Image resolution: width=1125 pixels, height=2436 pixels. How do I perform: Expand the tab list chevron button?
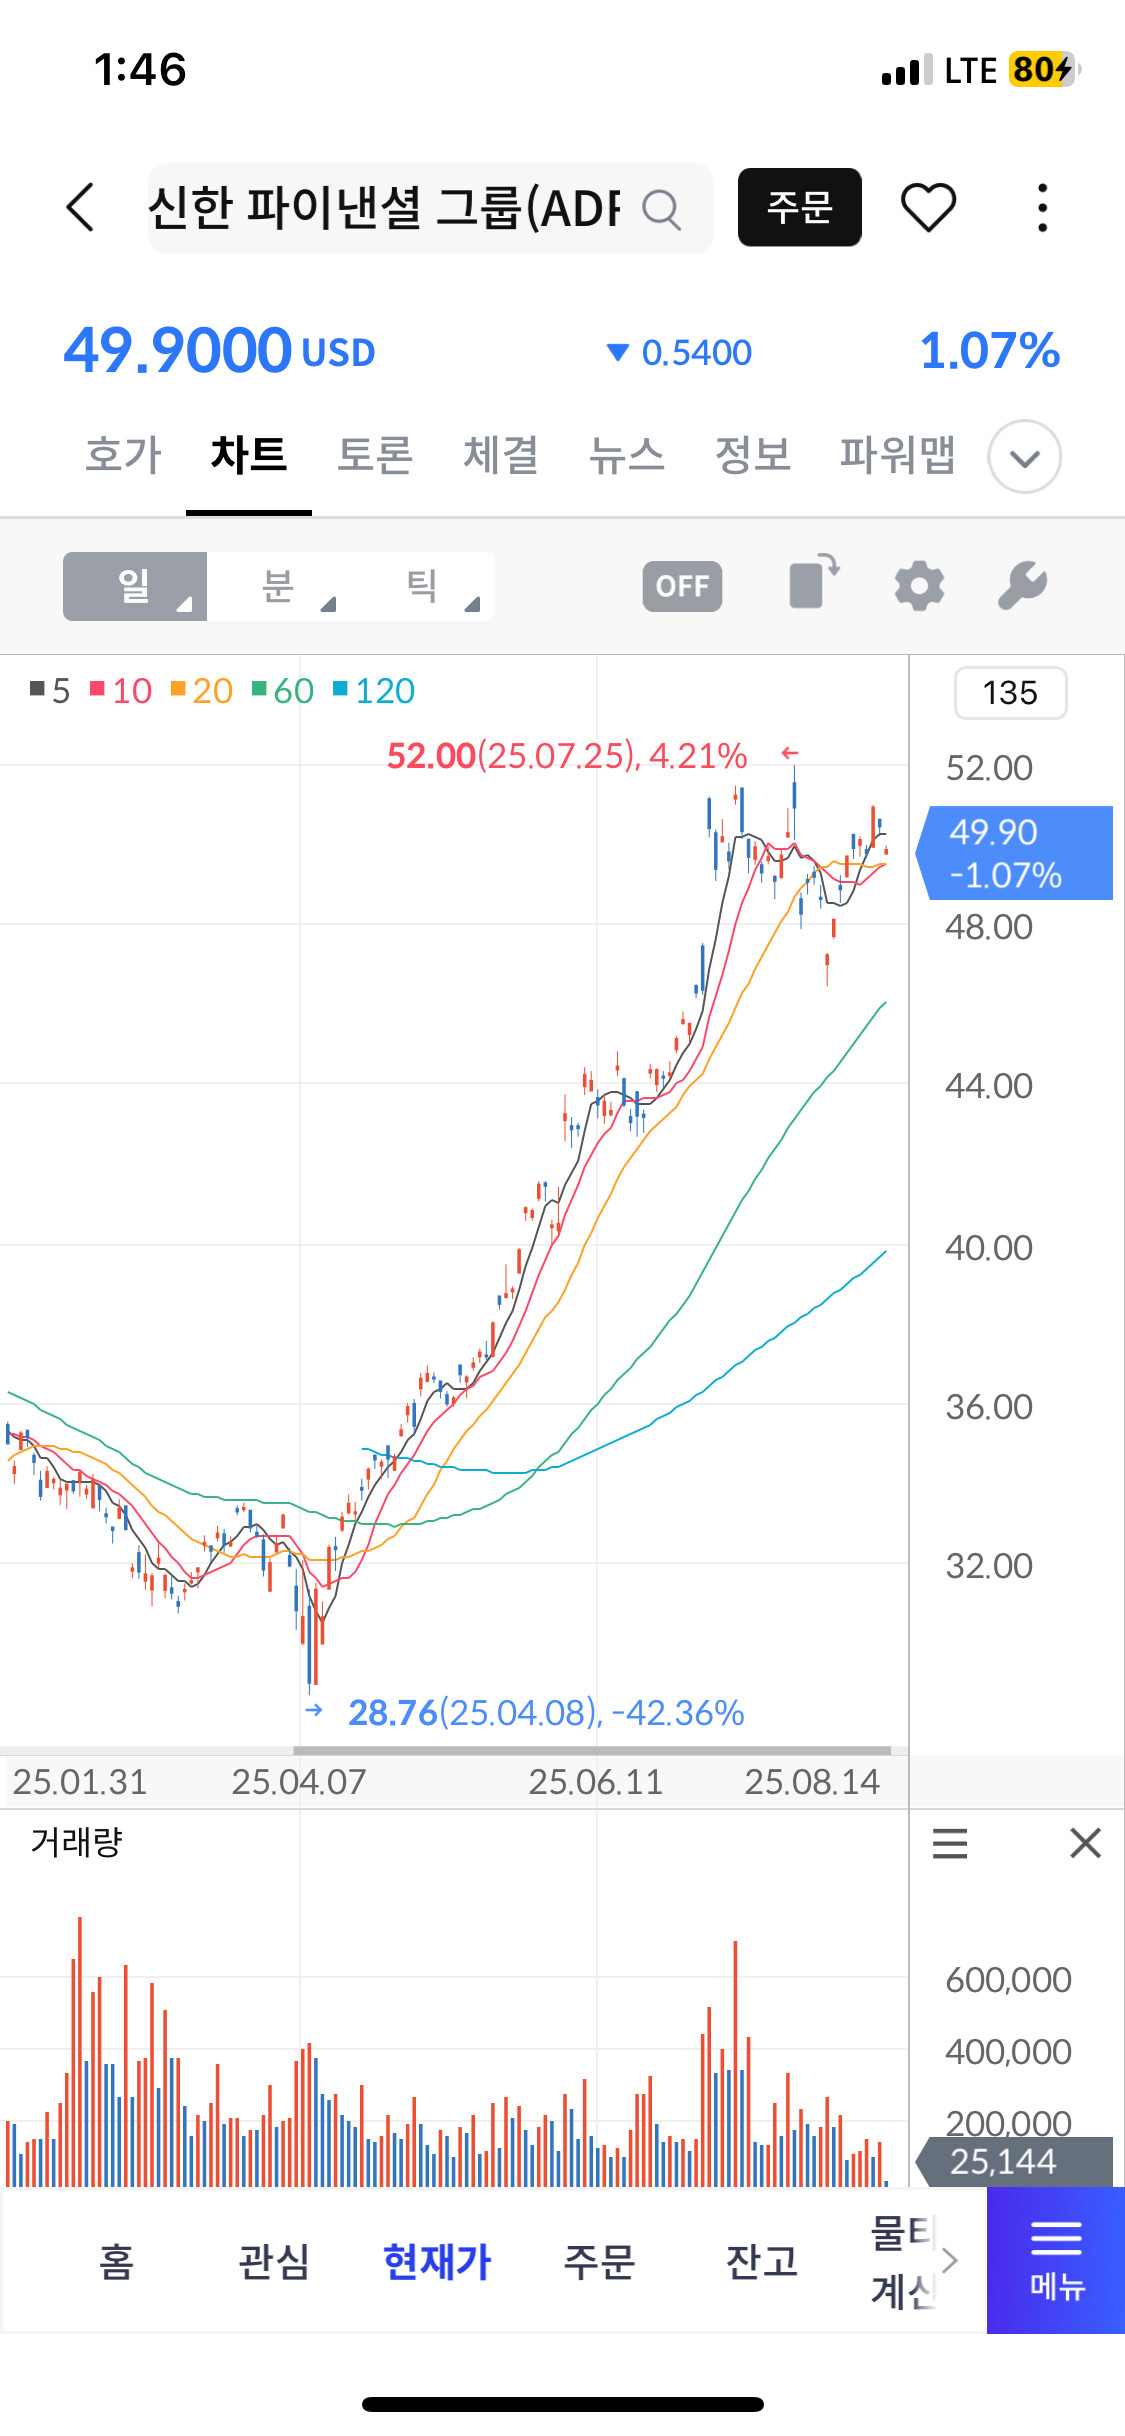1024,457
